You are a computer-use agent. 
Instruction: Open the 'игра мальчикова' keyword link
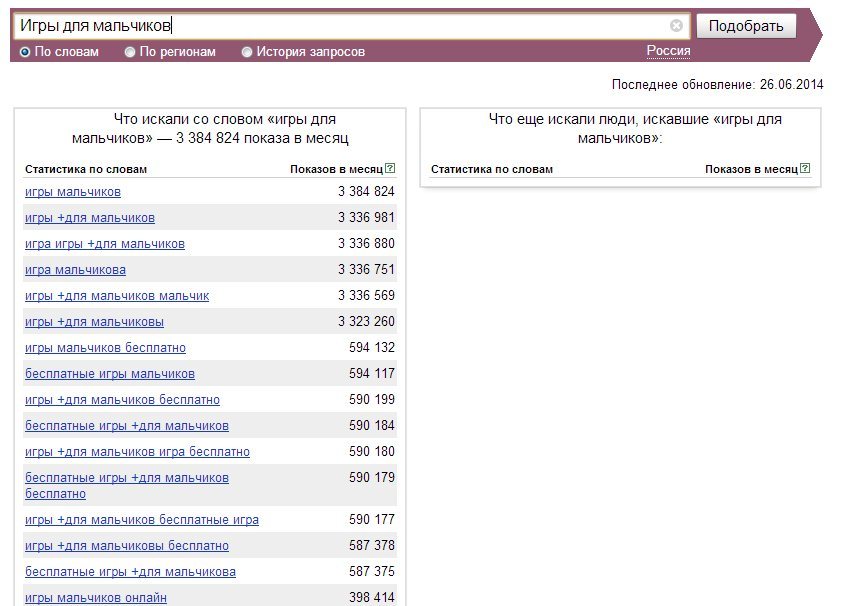(x=75, y=270)
